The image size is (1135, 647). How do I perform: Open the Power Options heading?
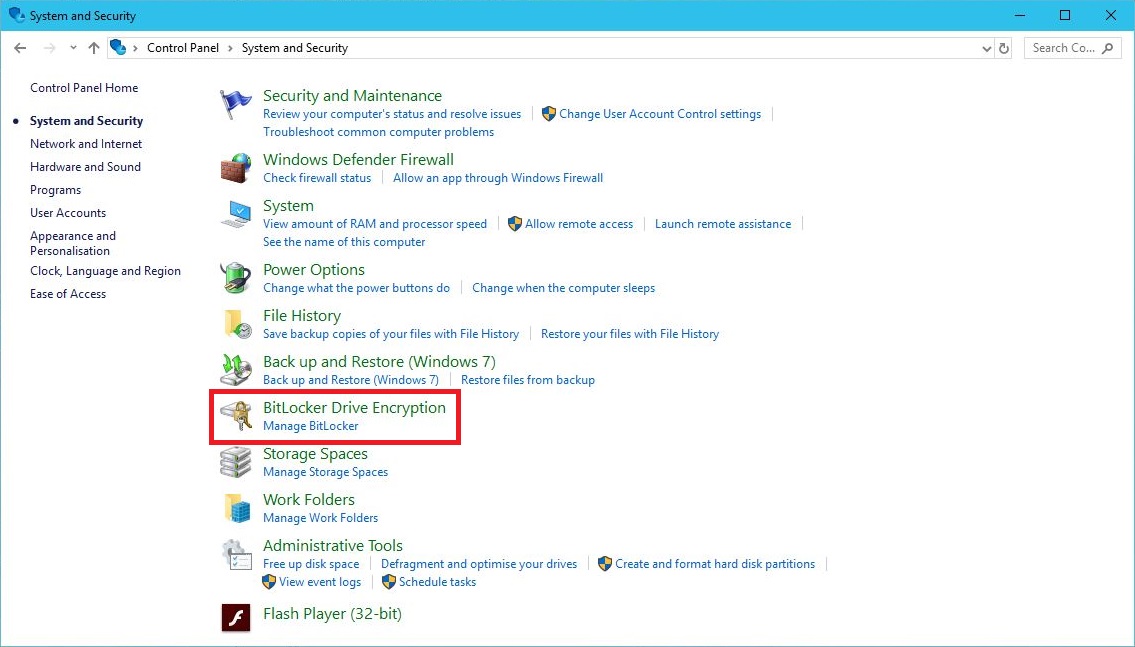(313, 269)
